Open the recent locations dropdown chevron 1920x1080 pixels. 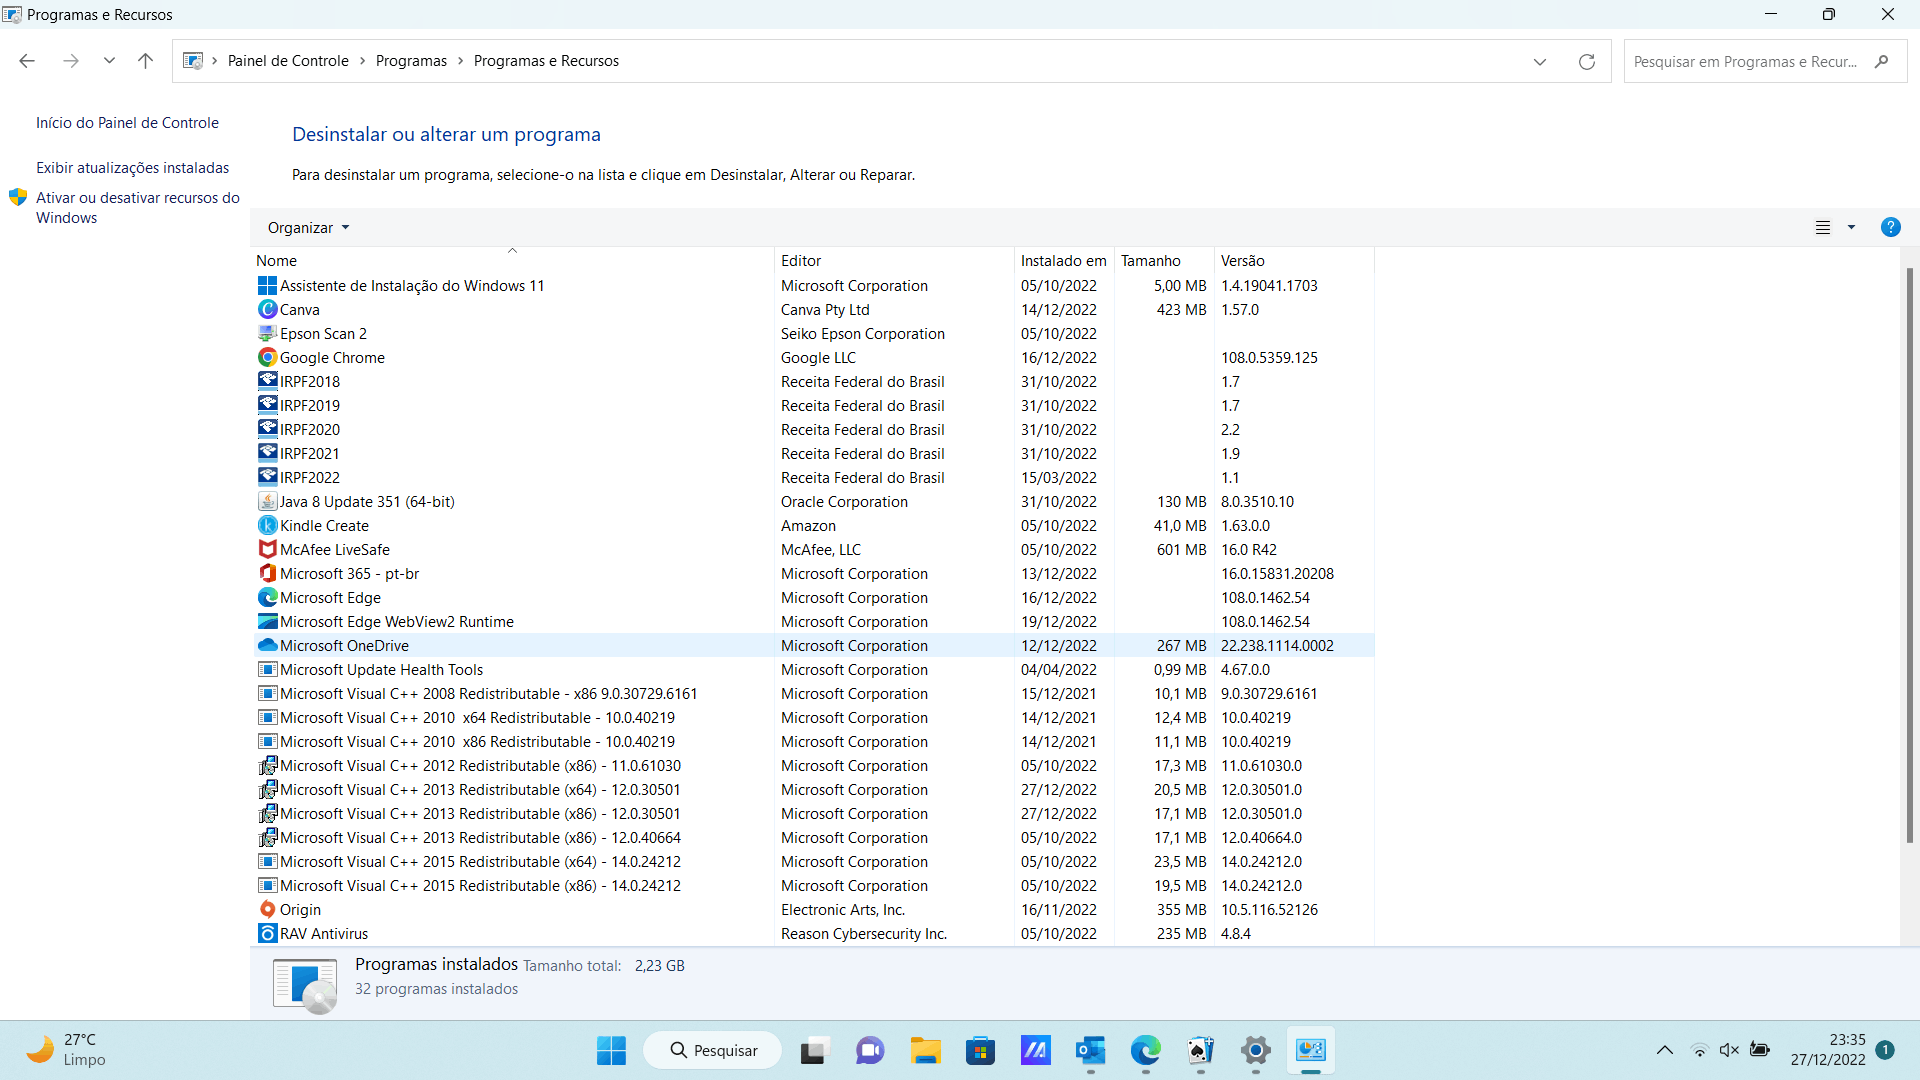click(109, 61)
